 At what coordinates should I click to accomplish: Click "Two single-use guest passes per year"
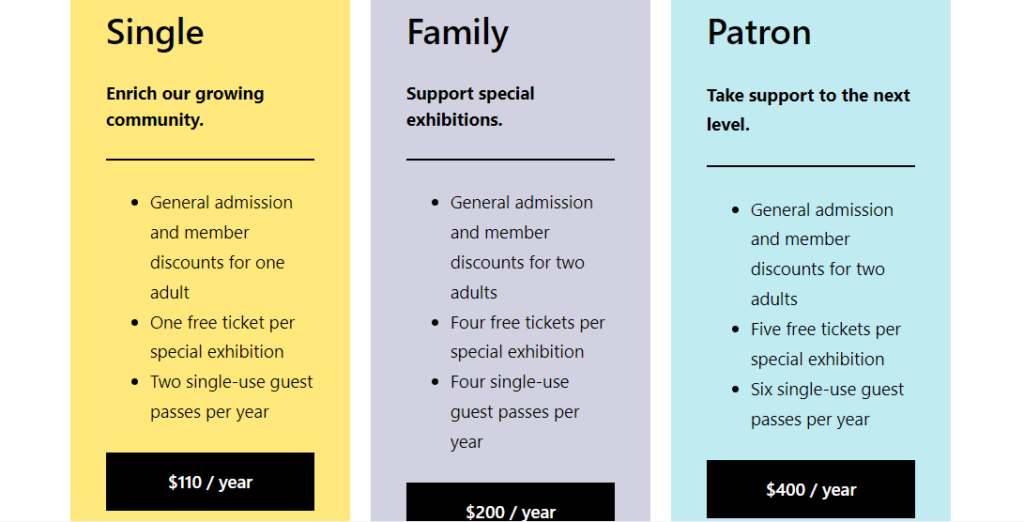point(231,397)
